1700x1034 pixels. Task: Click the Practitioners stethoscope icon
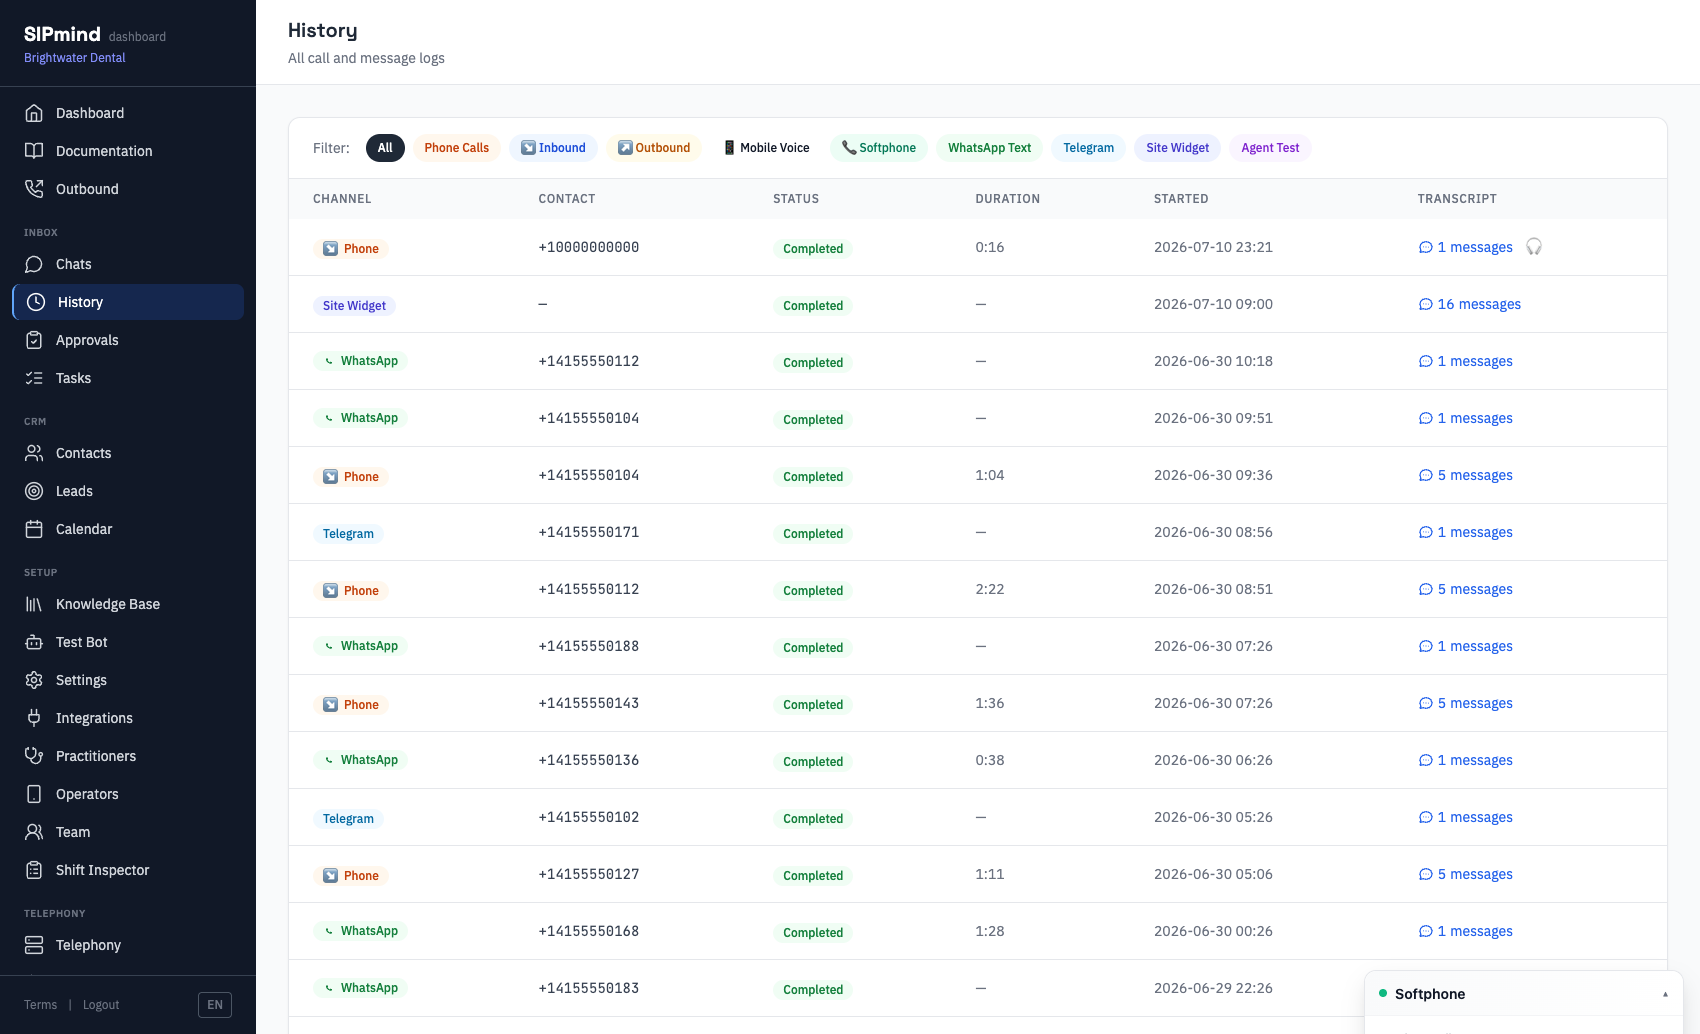(x=34, y=756)
